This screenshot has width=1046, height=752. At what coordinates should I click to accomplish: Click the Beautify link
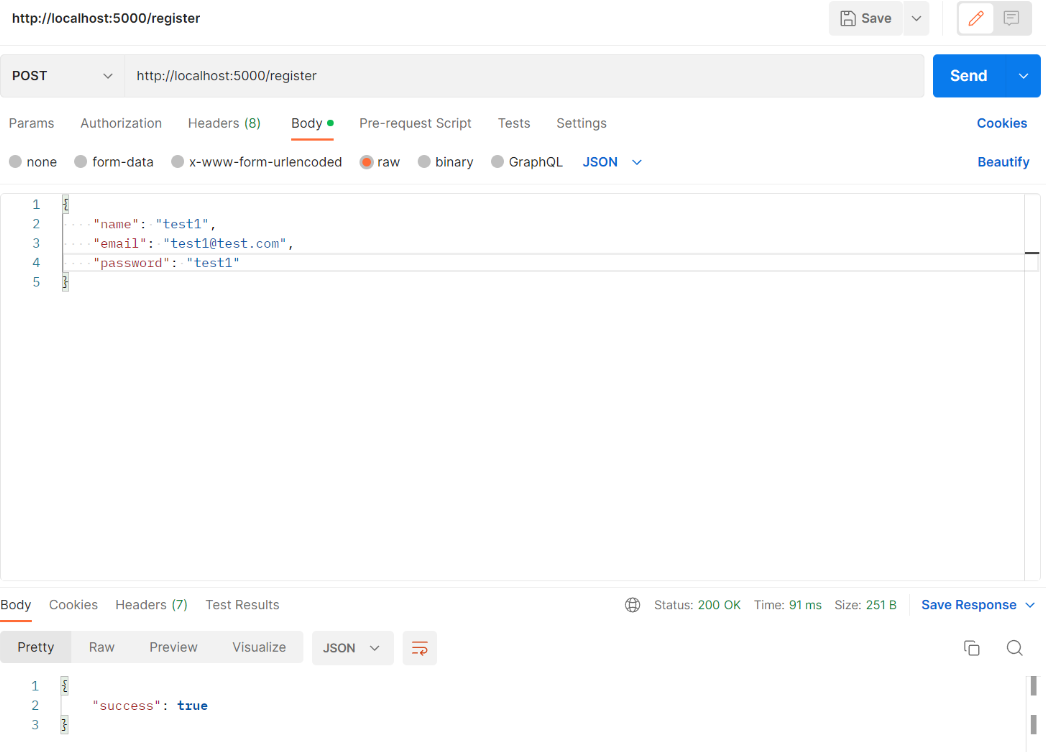pos(1003,162)
